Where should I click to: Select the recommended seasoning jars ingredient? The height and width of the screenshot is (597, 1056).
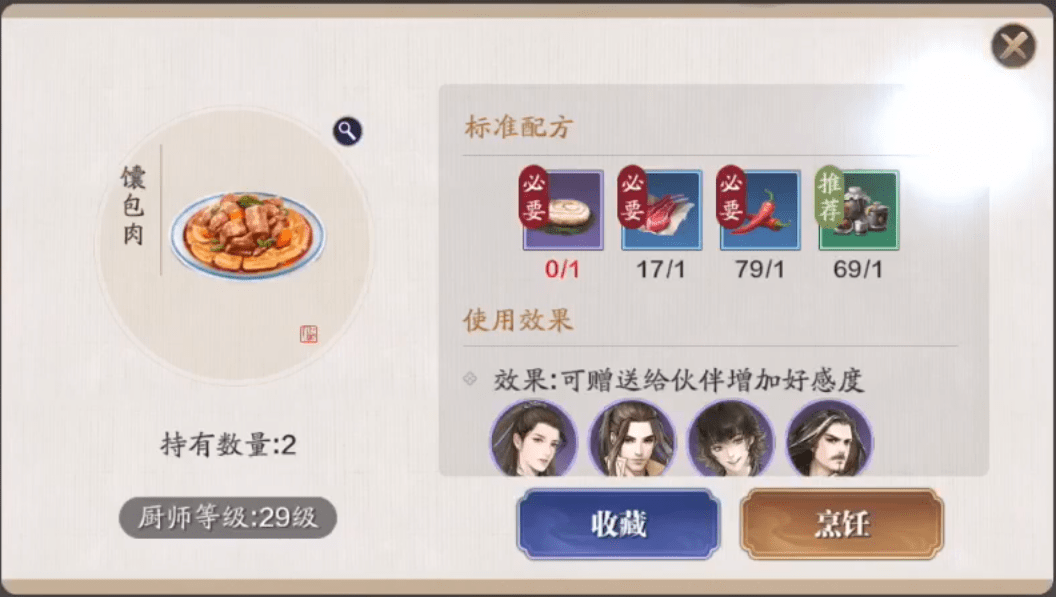(x=859, y=210)
